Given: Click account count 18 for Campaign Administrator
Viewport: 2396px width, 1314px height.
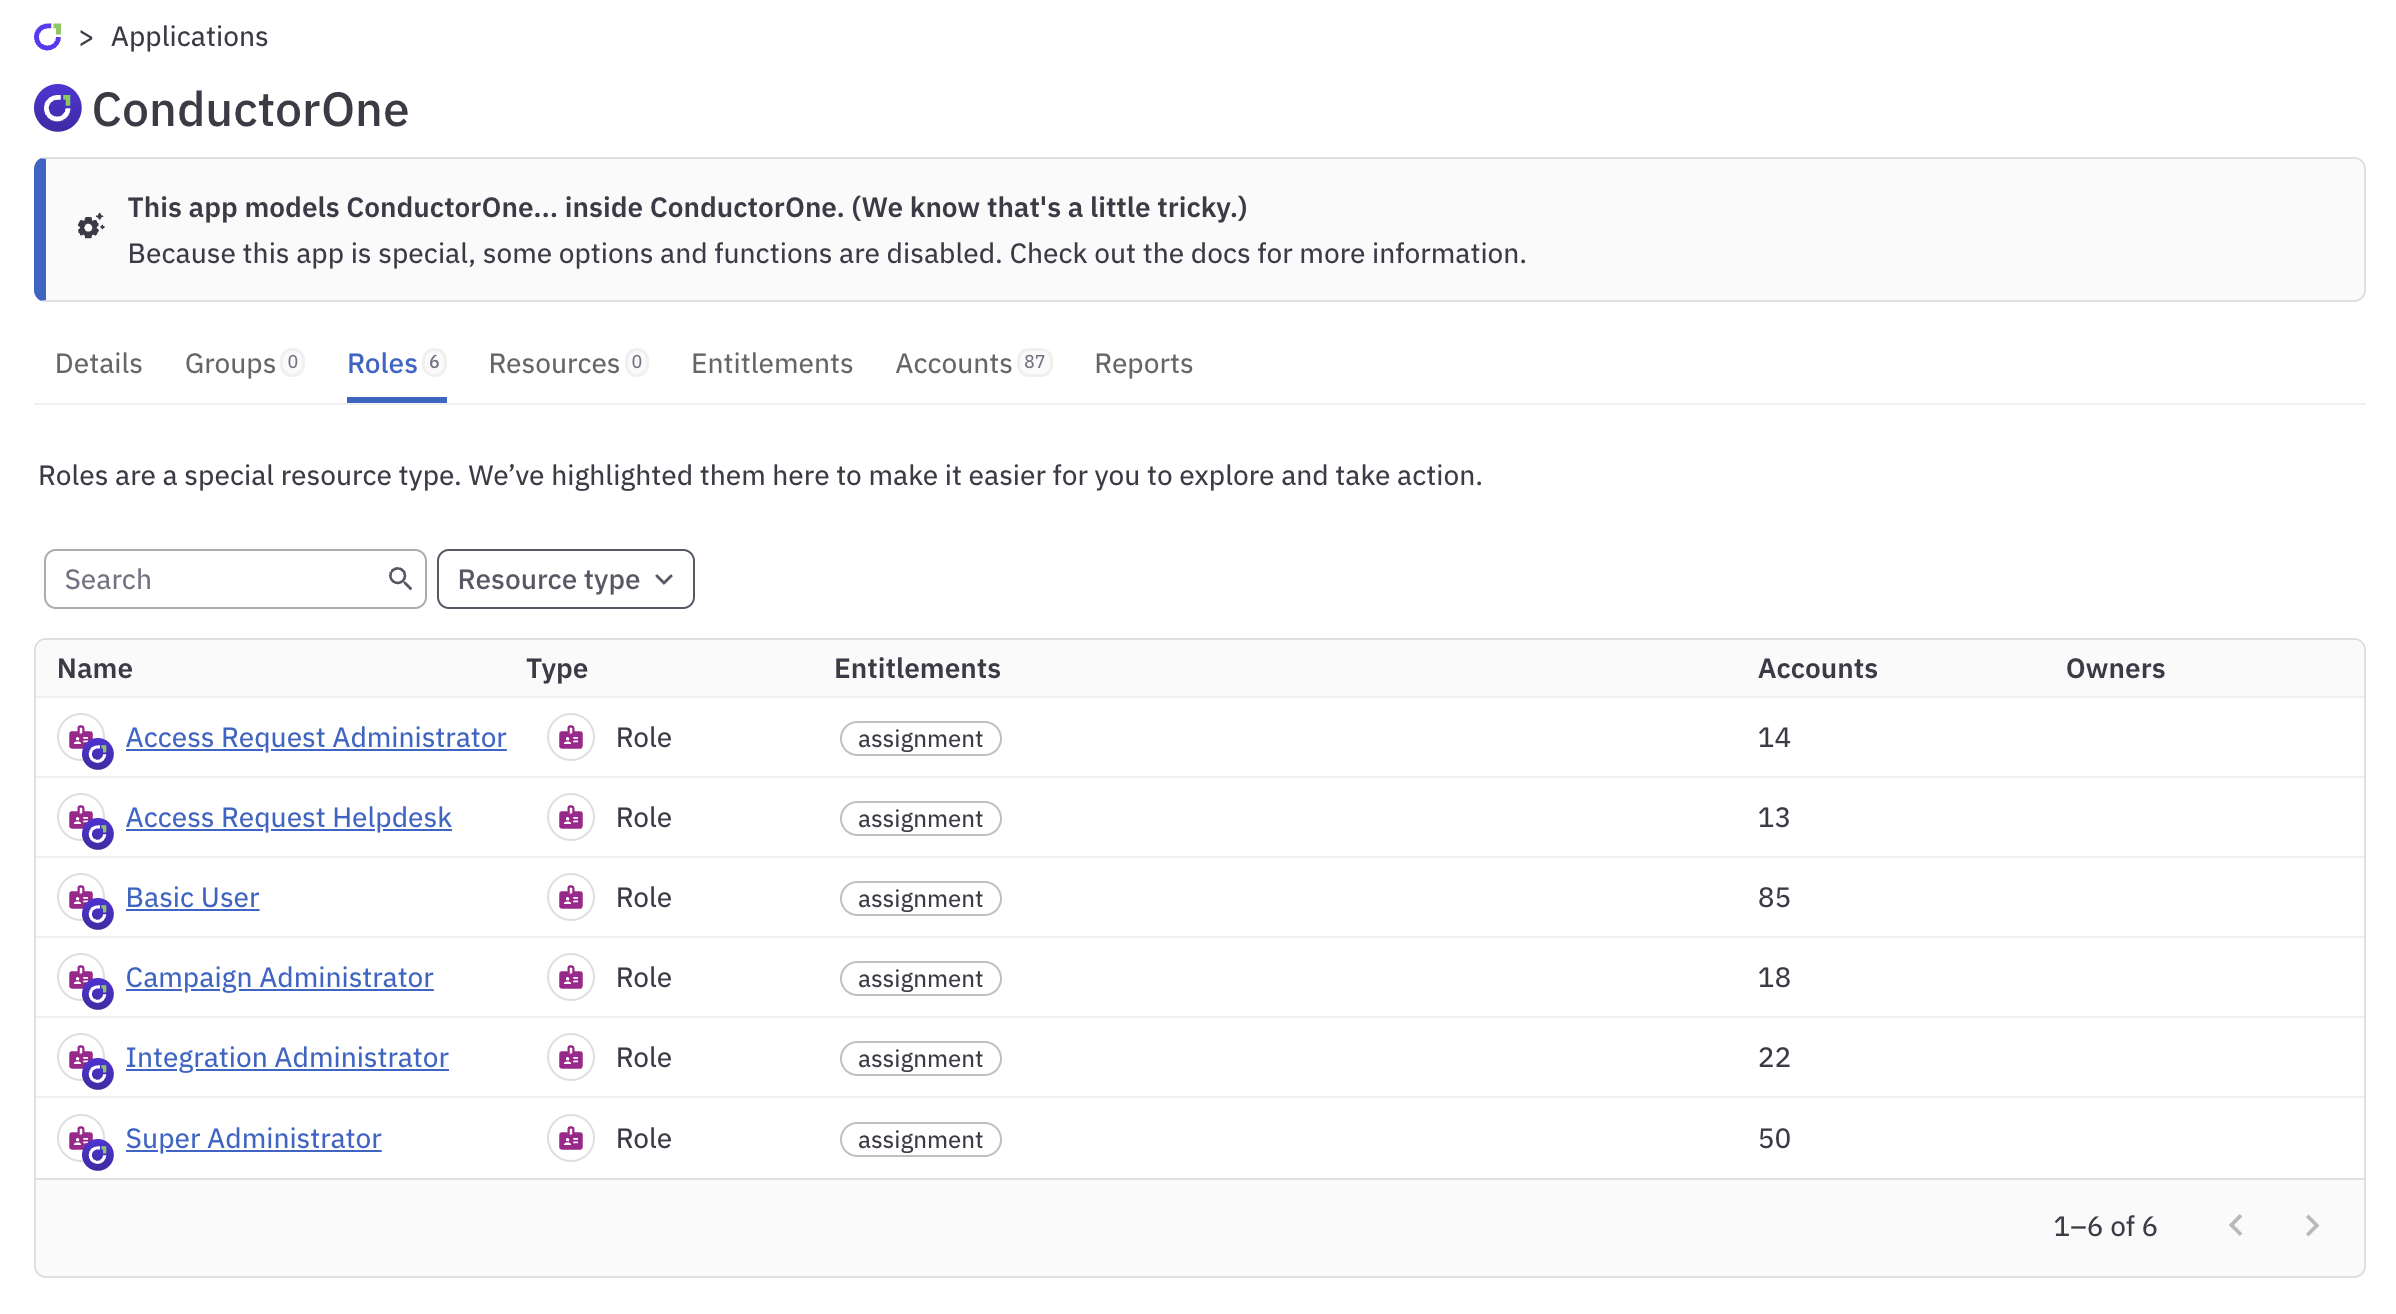Looking at the screenshot, I should tap(1774, 978).
